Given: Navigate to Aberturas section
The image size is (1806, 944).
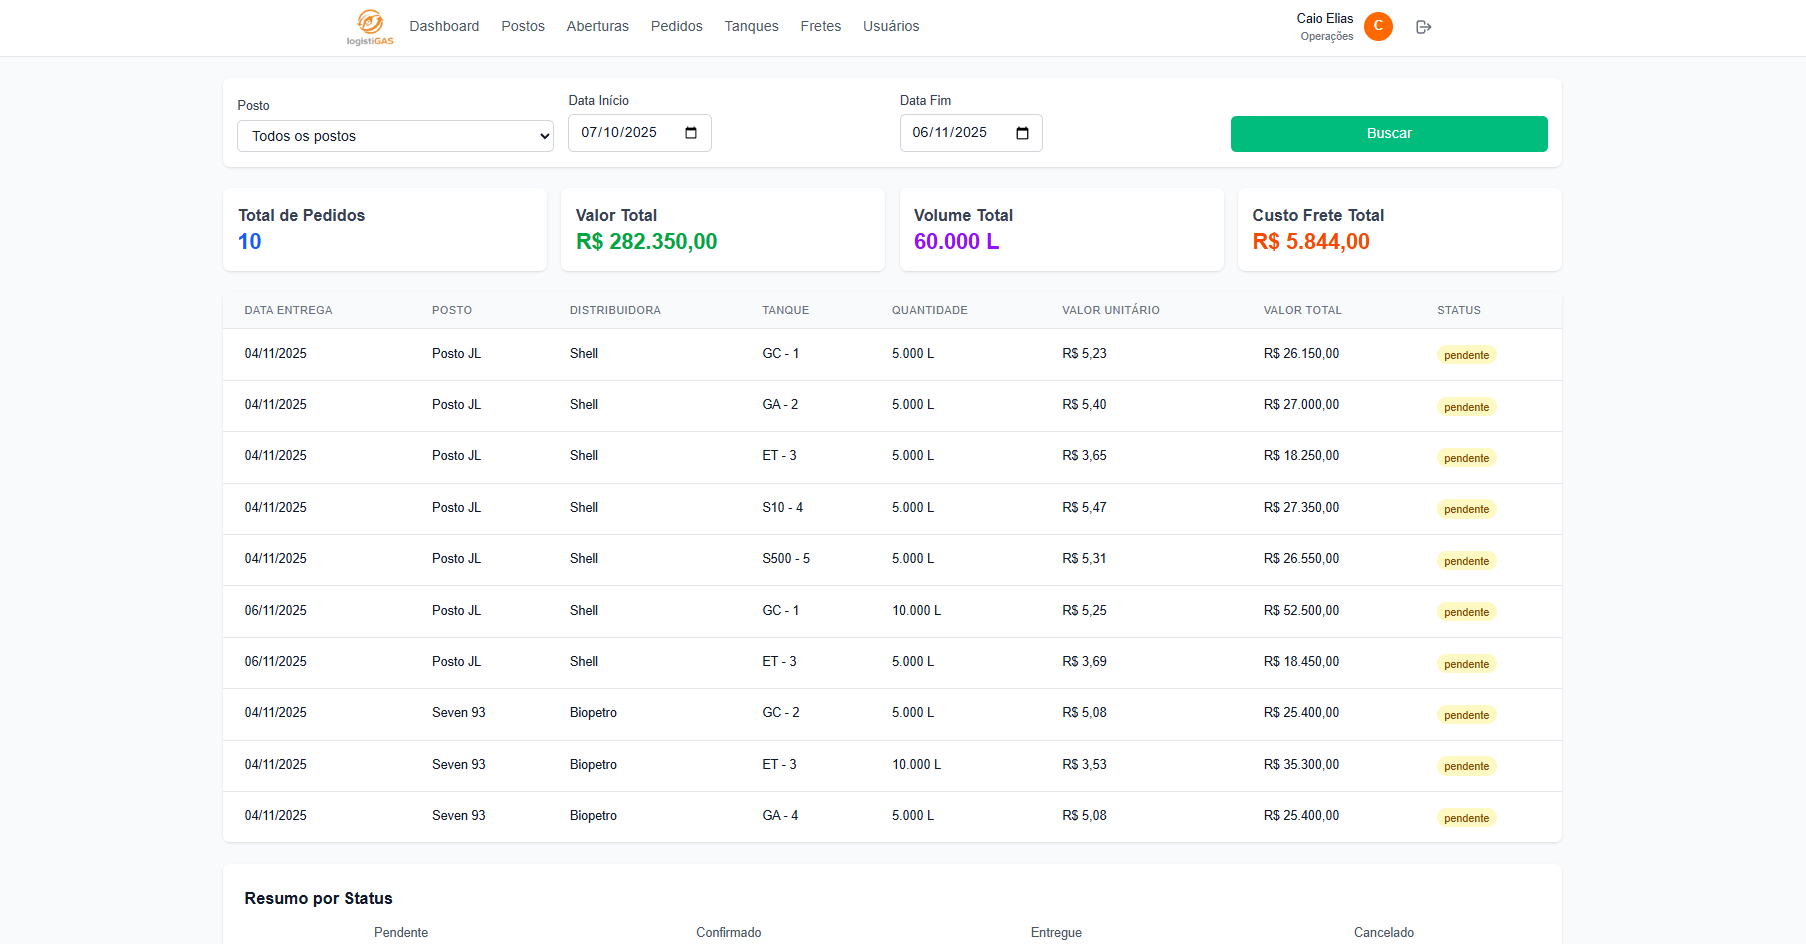Looking at the screenshot, I should coord(597,26).
